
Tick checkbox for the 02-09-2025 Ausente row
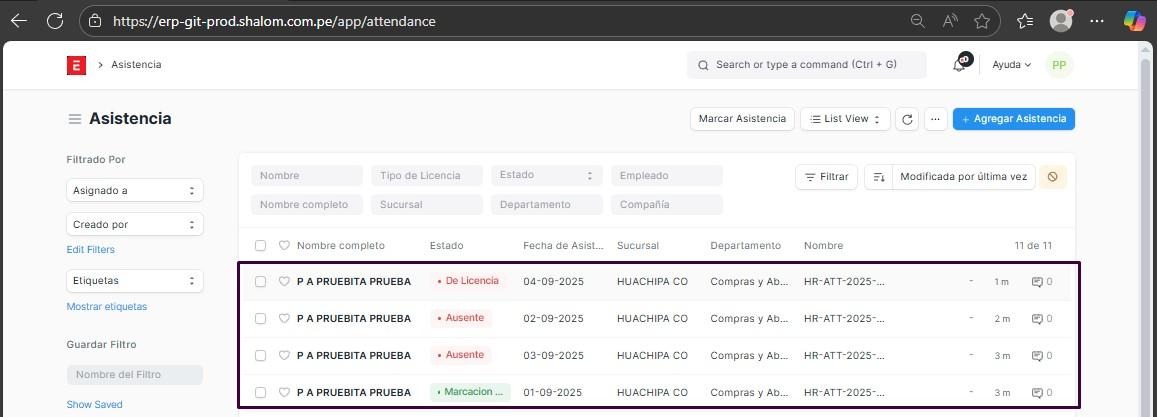click(x=260, y=319)
